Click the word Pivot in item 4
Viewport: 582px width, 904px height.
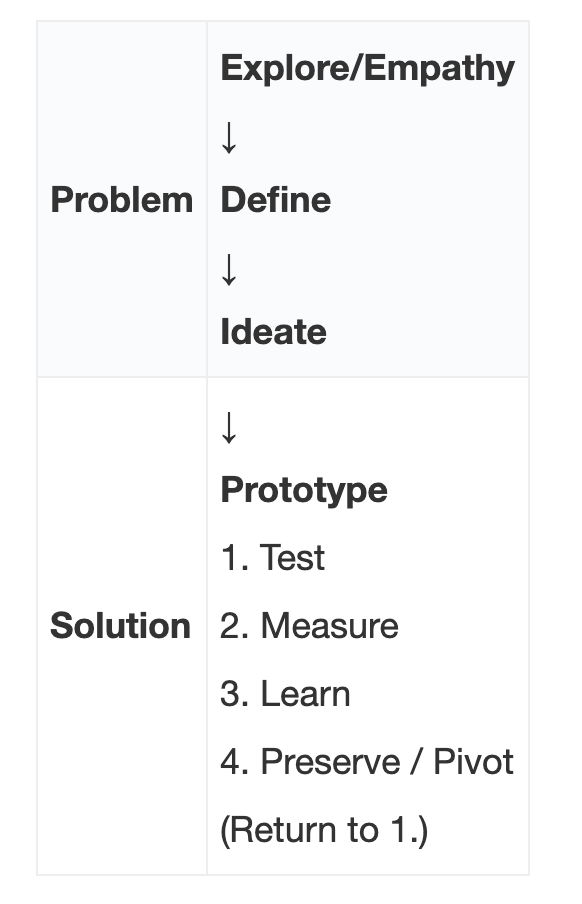coord(473,762)
